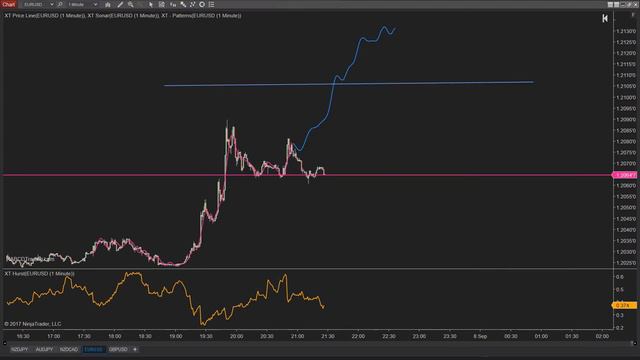Select the drawing tools pencil icon
640x360 pixels.
120,4
